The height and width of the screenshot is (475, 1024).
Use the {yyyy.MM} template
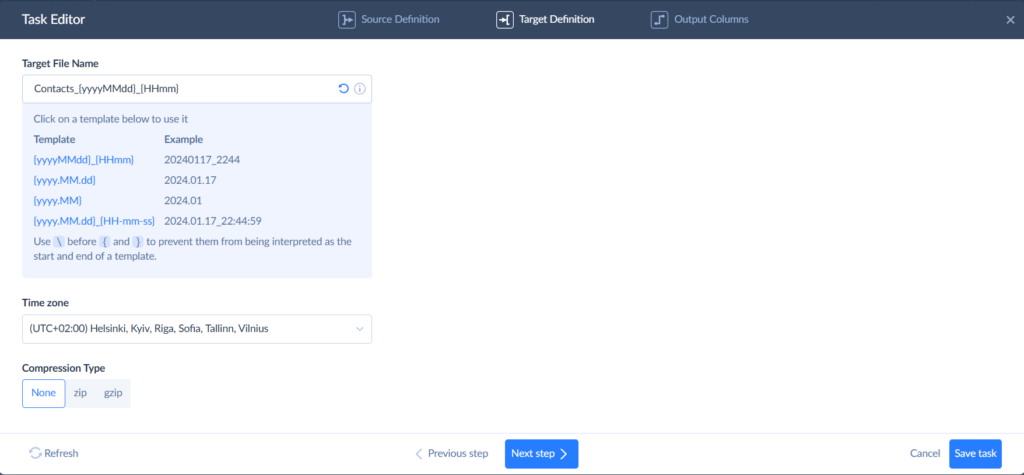pyautogui.click(x=57, y=200)
